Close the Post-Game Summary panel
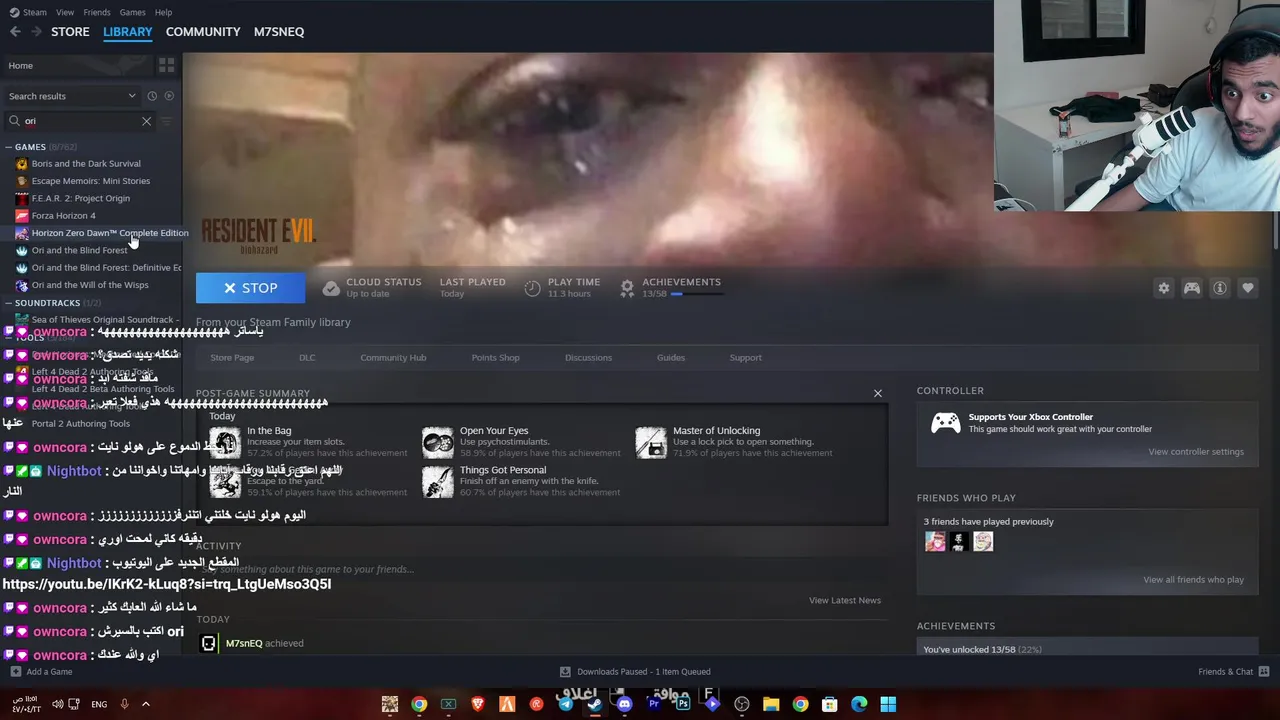Image resolution: width=1280 pixels, height=720 pixels. pyautogui.click(x=878, y=393)
